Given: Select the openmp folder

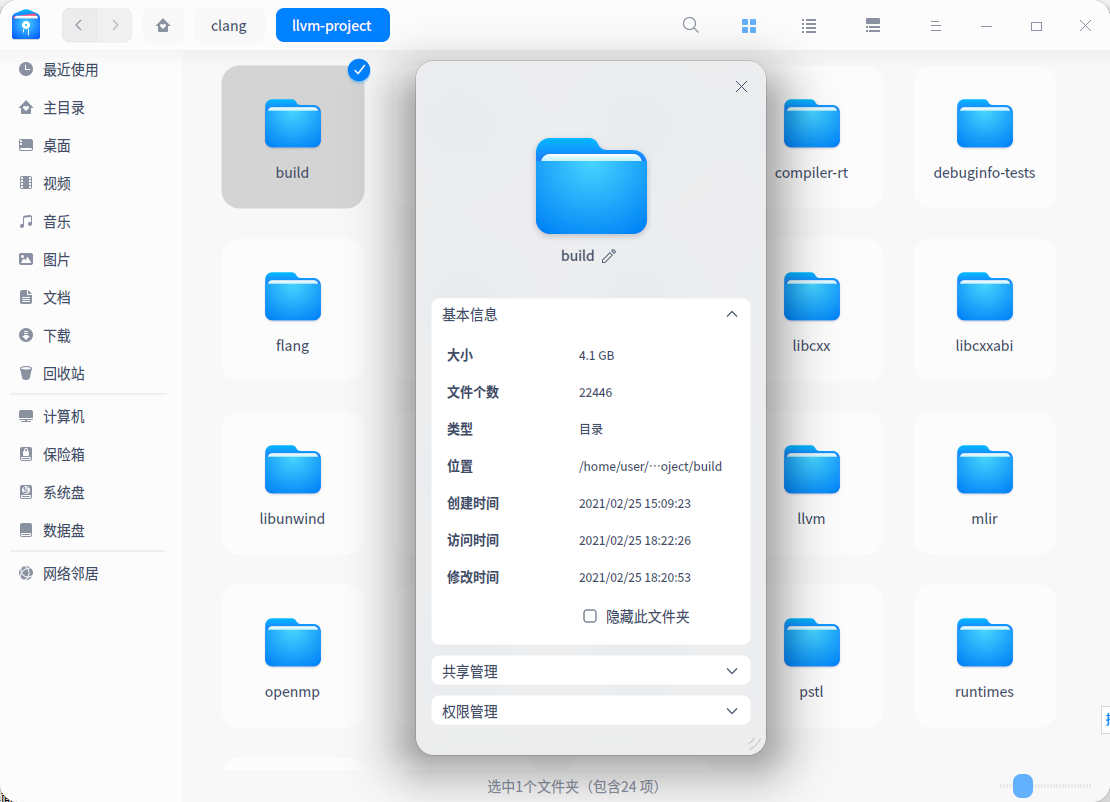Looking at the screenshot, I should (x=292, y=656).
